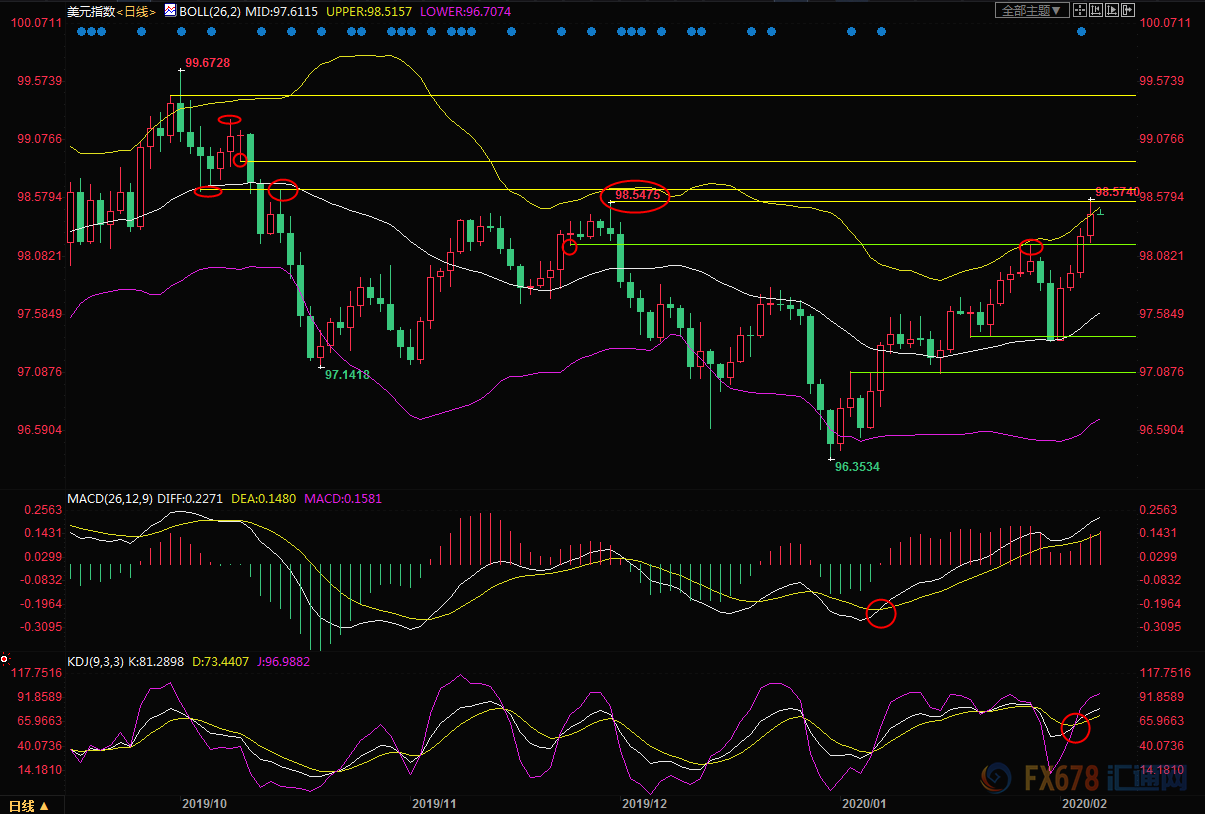
Task: Click the 96.3534 low price label
Action: coord(857,466)
